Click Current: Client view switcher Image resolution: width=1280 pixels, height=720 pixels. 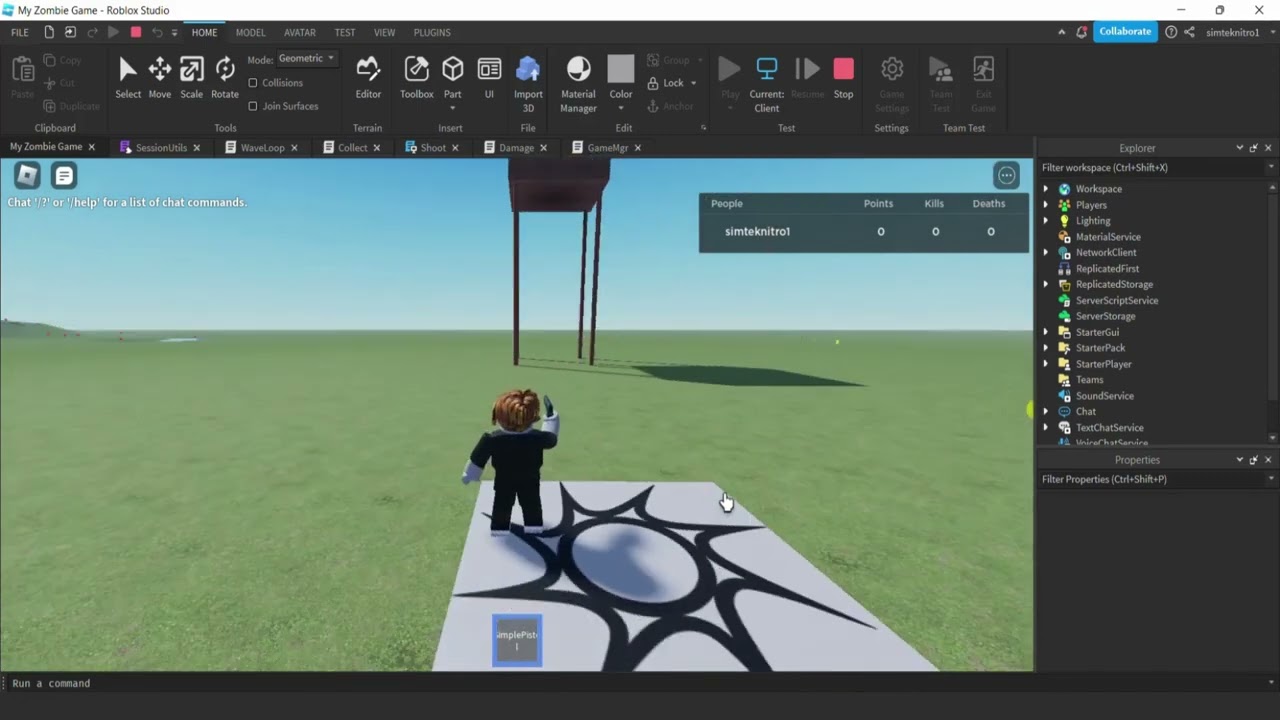tap(767, 84)
